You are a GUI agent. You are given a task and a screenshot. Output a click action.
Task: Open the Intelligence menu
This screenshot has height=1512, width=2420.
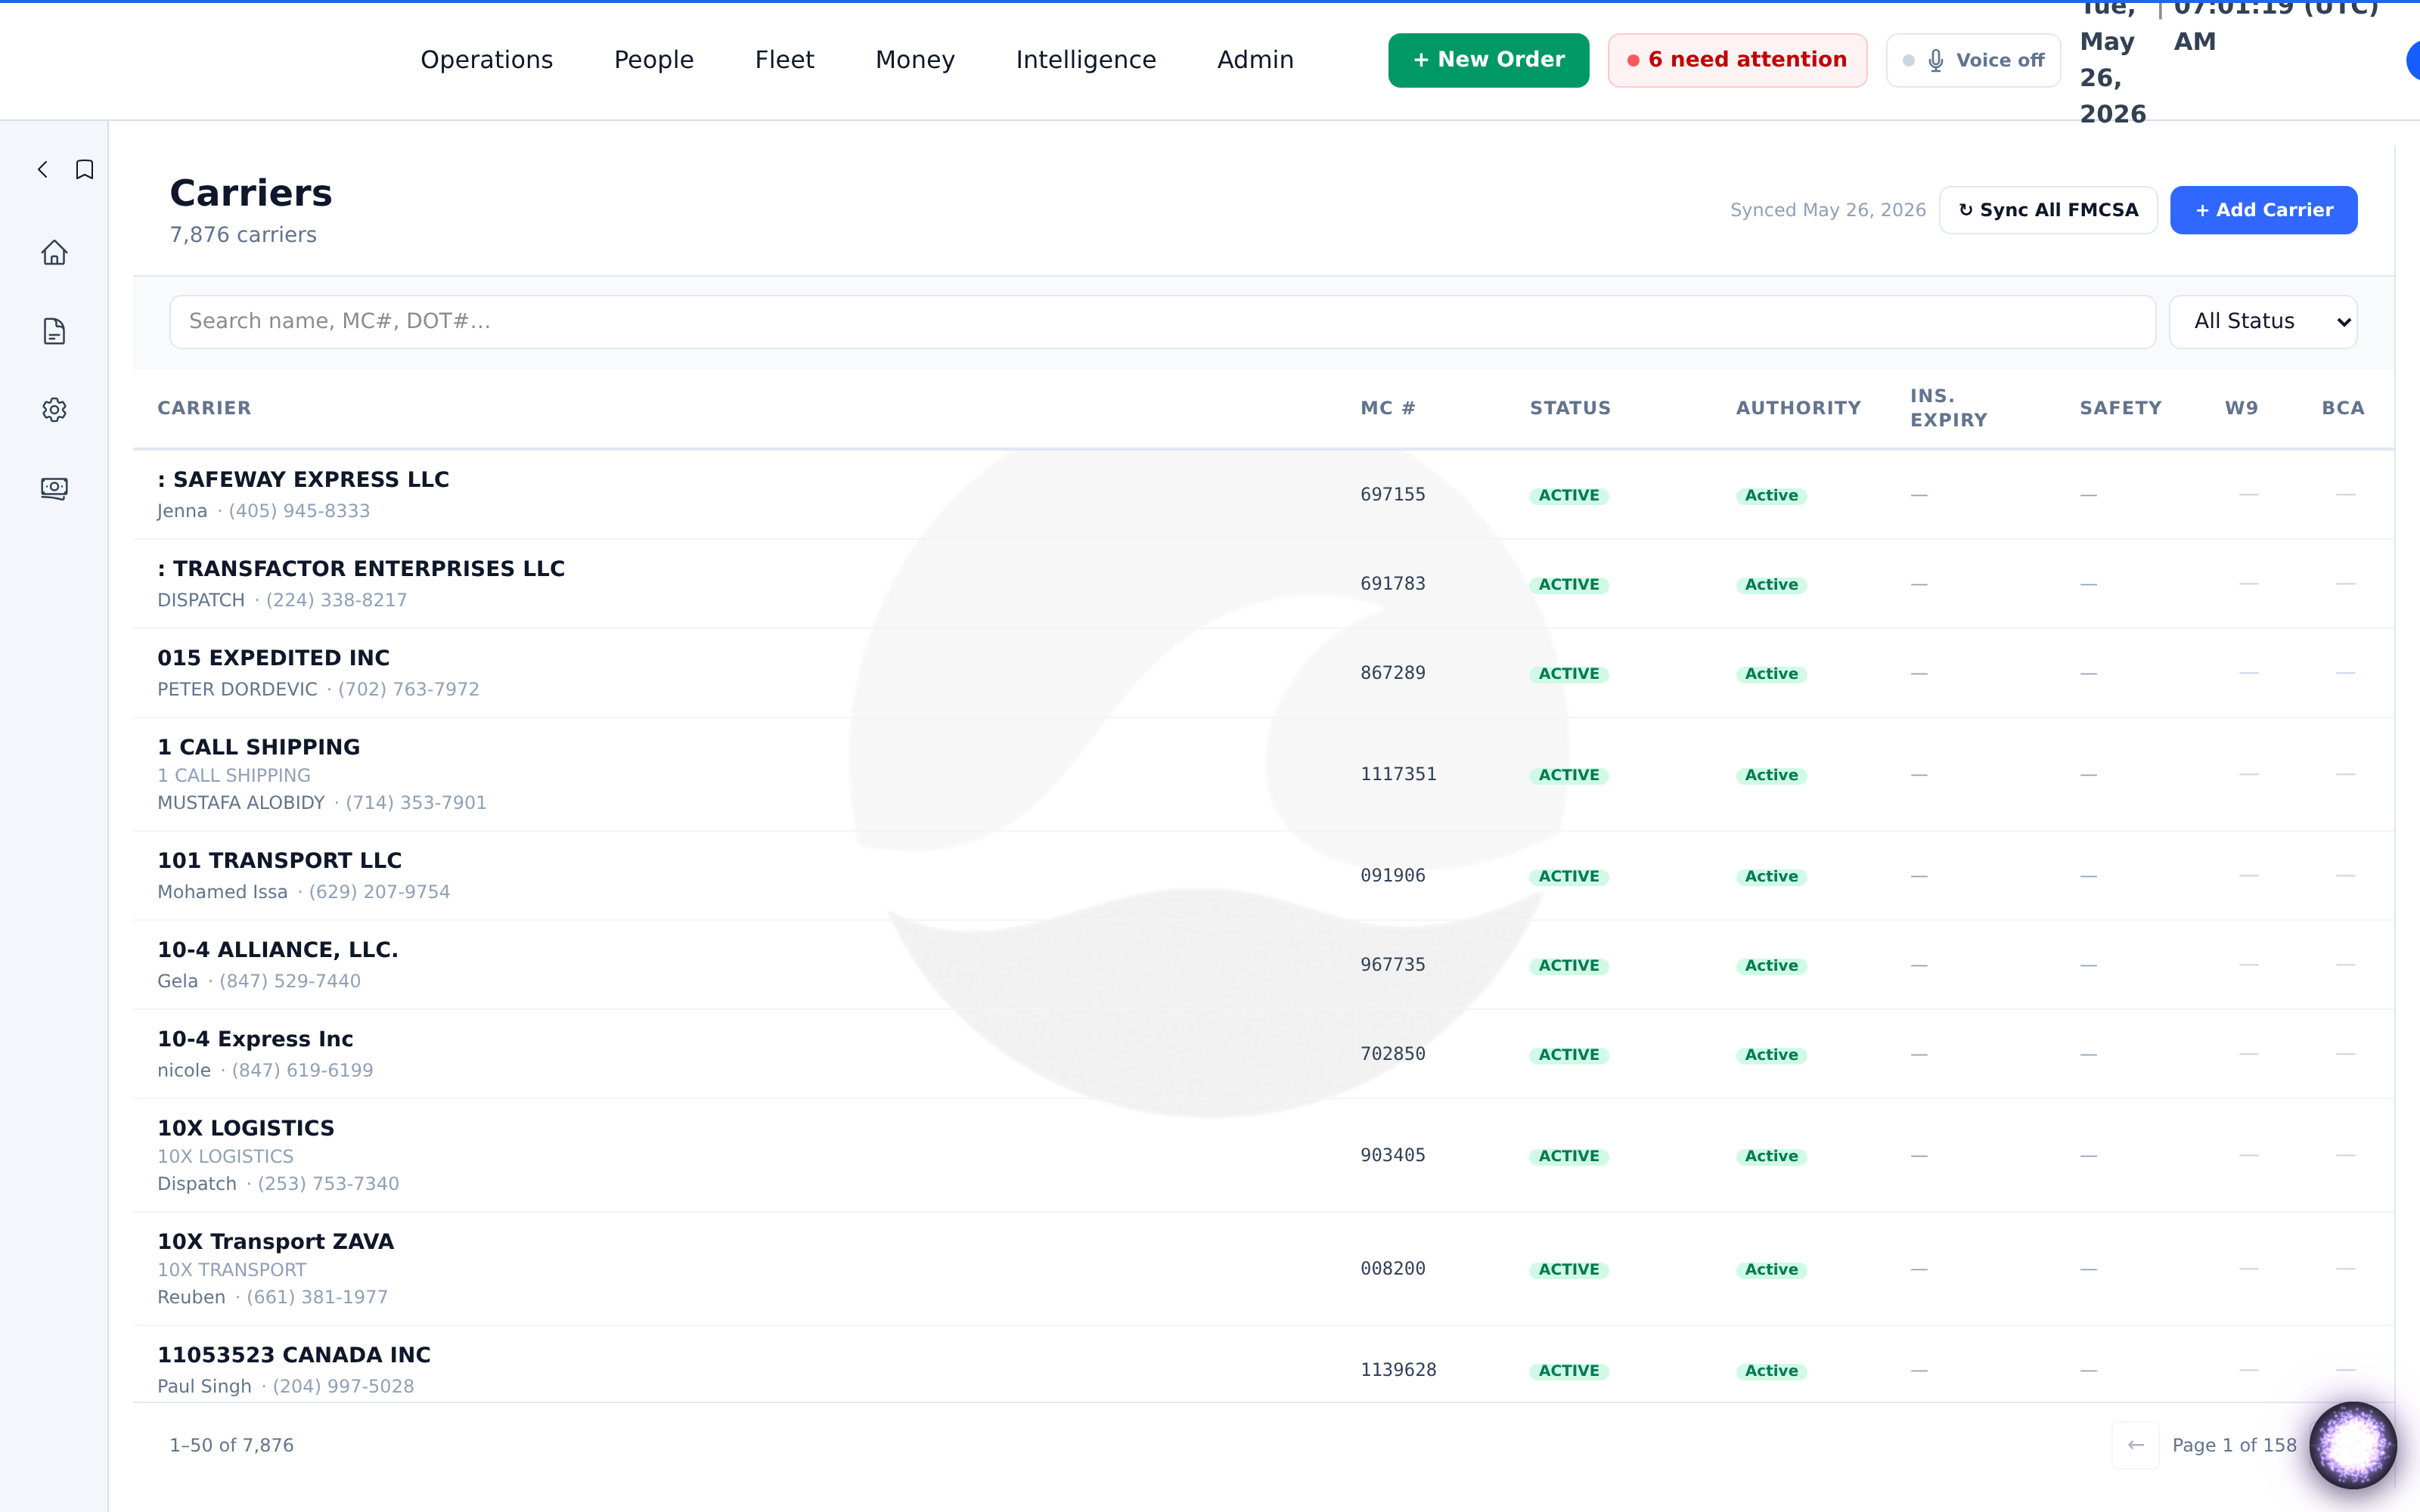1086,60
